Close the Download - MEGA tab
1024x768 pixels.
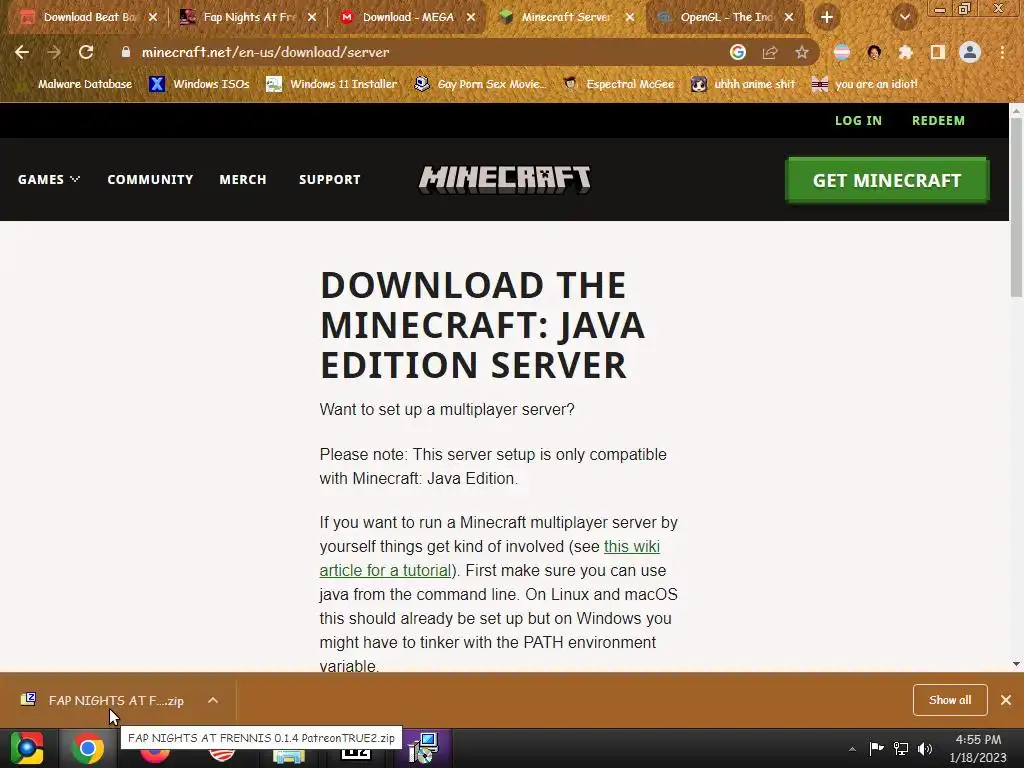[x=471, y=17]
